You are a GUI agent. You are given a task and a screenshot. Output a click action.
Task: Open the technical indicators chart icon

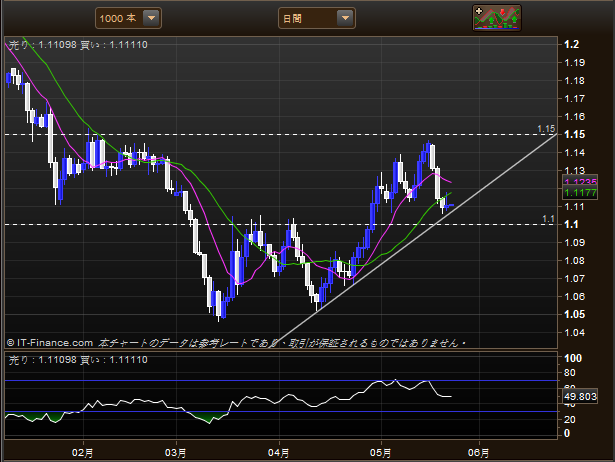[497, 18]
